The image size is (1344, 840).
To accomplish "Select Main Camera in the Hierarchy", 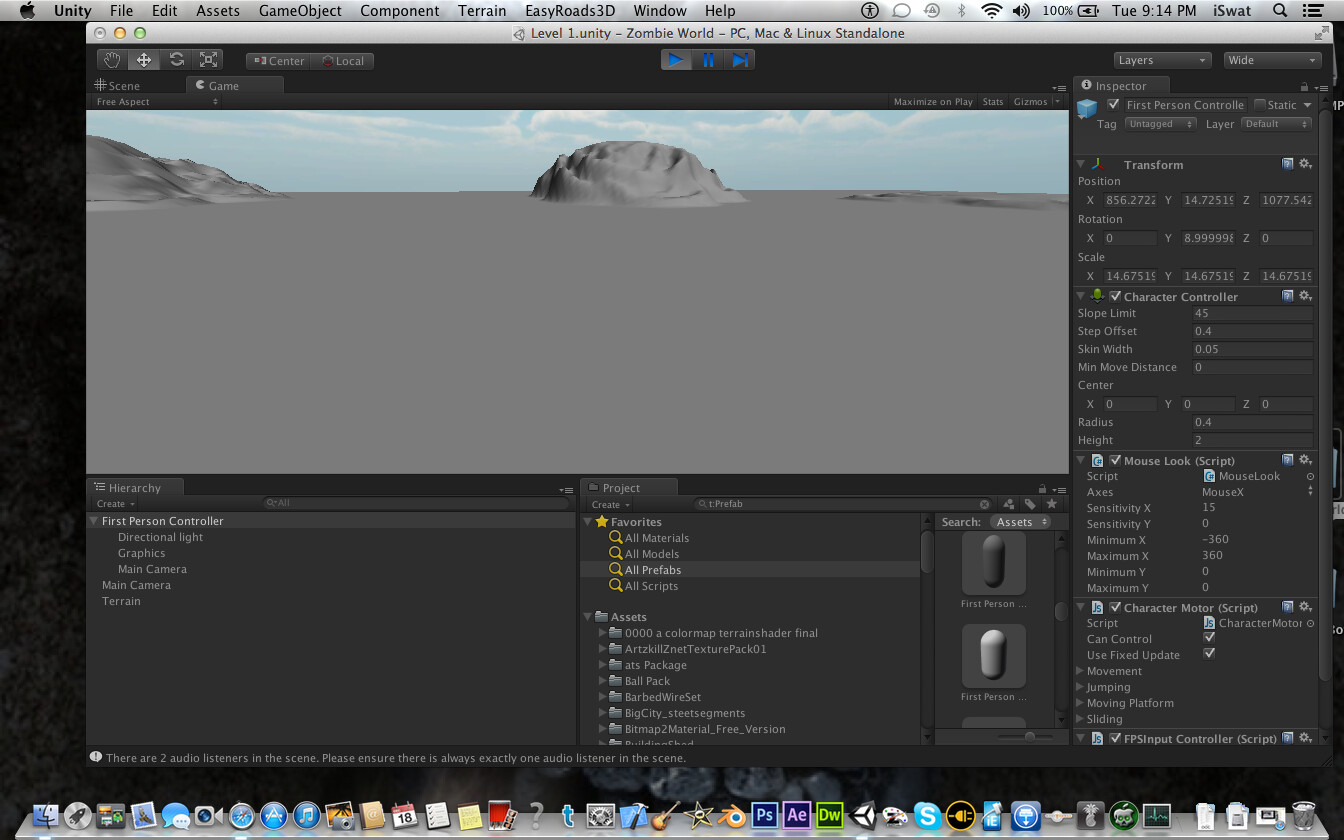I will [136, 585].
